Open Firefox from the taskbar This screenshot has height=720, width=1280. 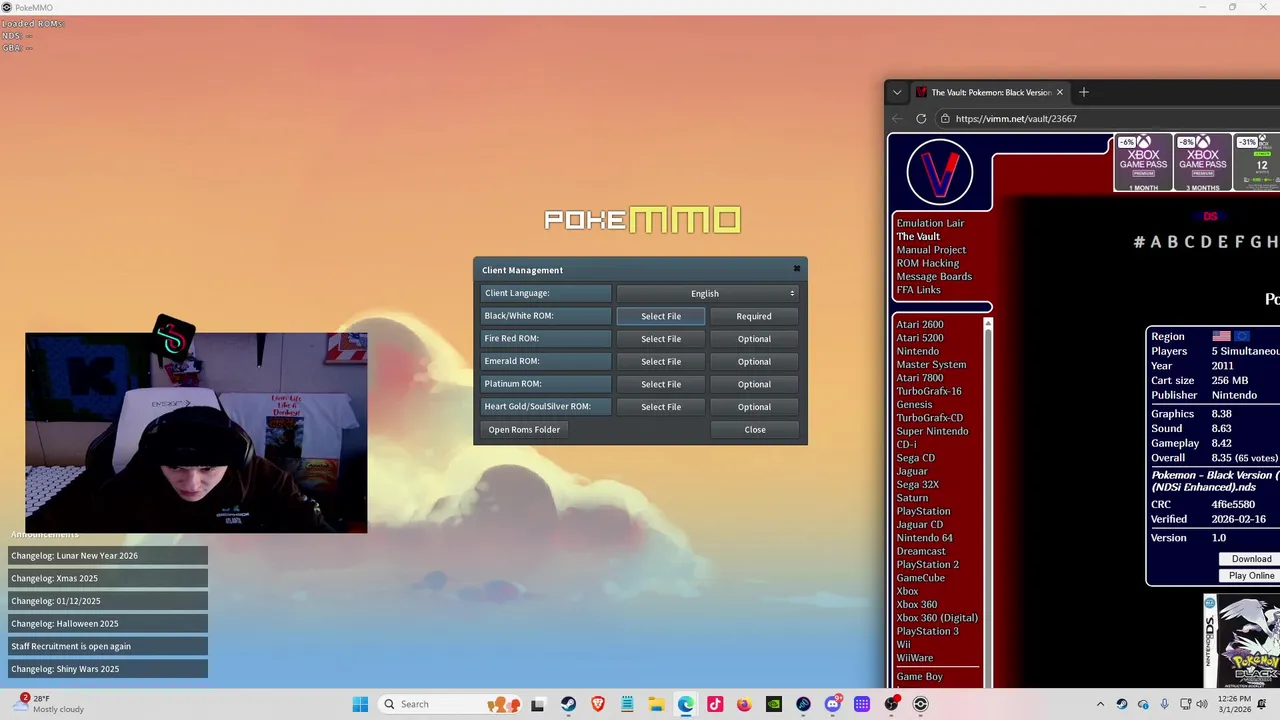744,704
